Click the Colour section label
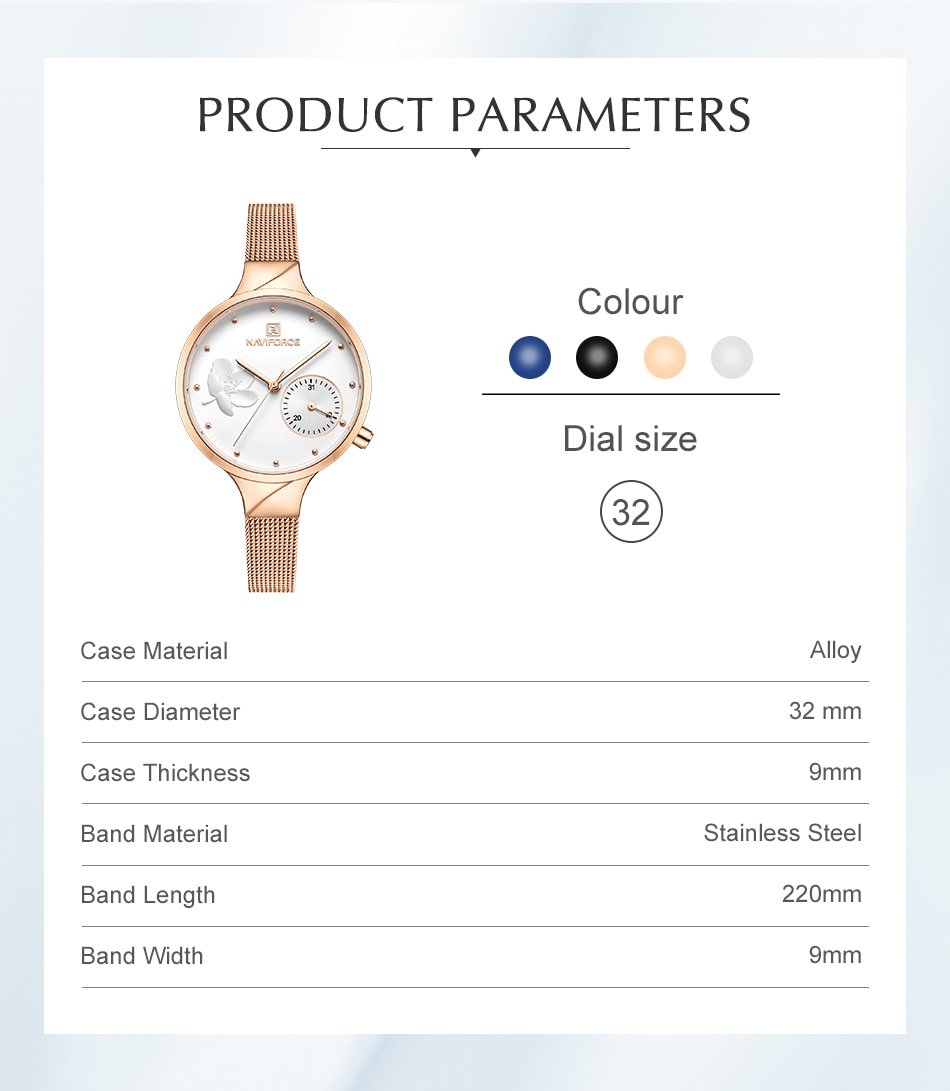This screenshot has height=1091, width=950. [x=630, y=302]
